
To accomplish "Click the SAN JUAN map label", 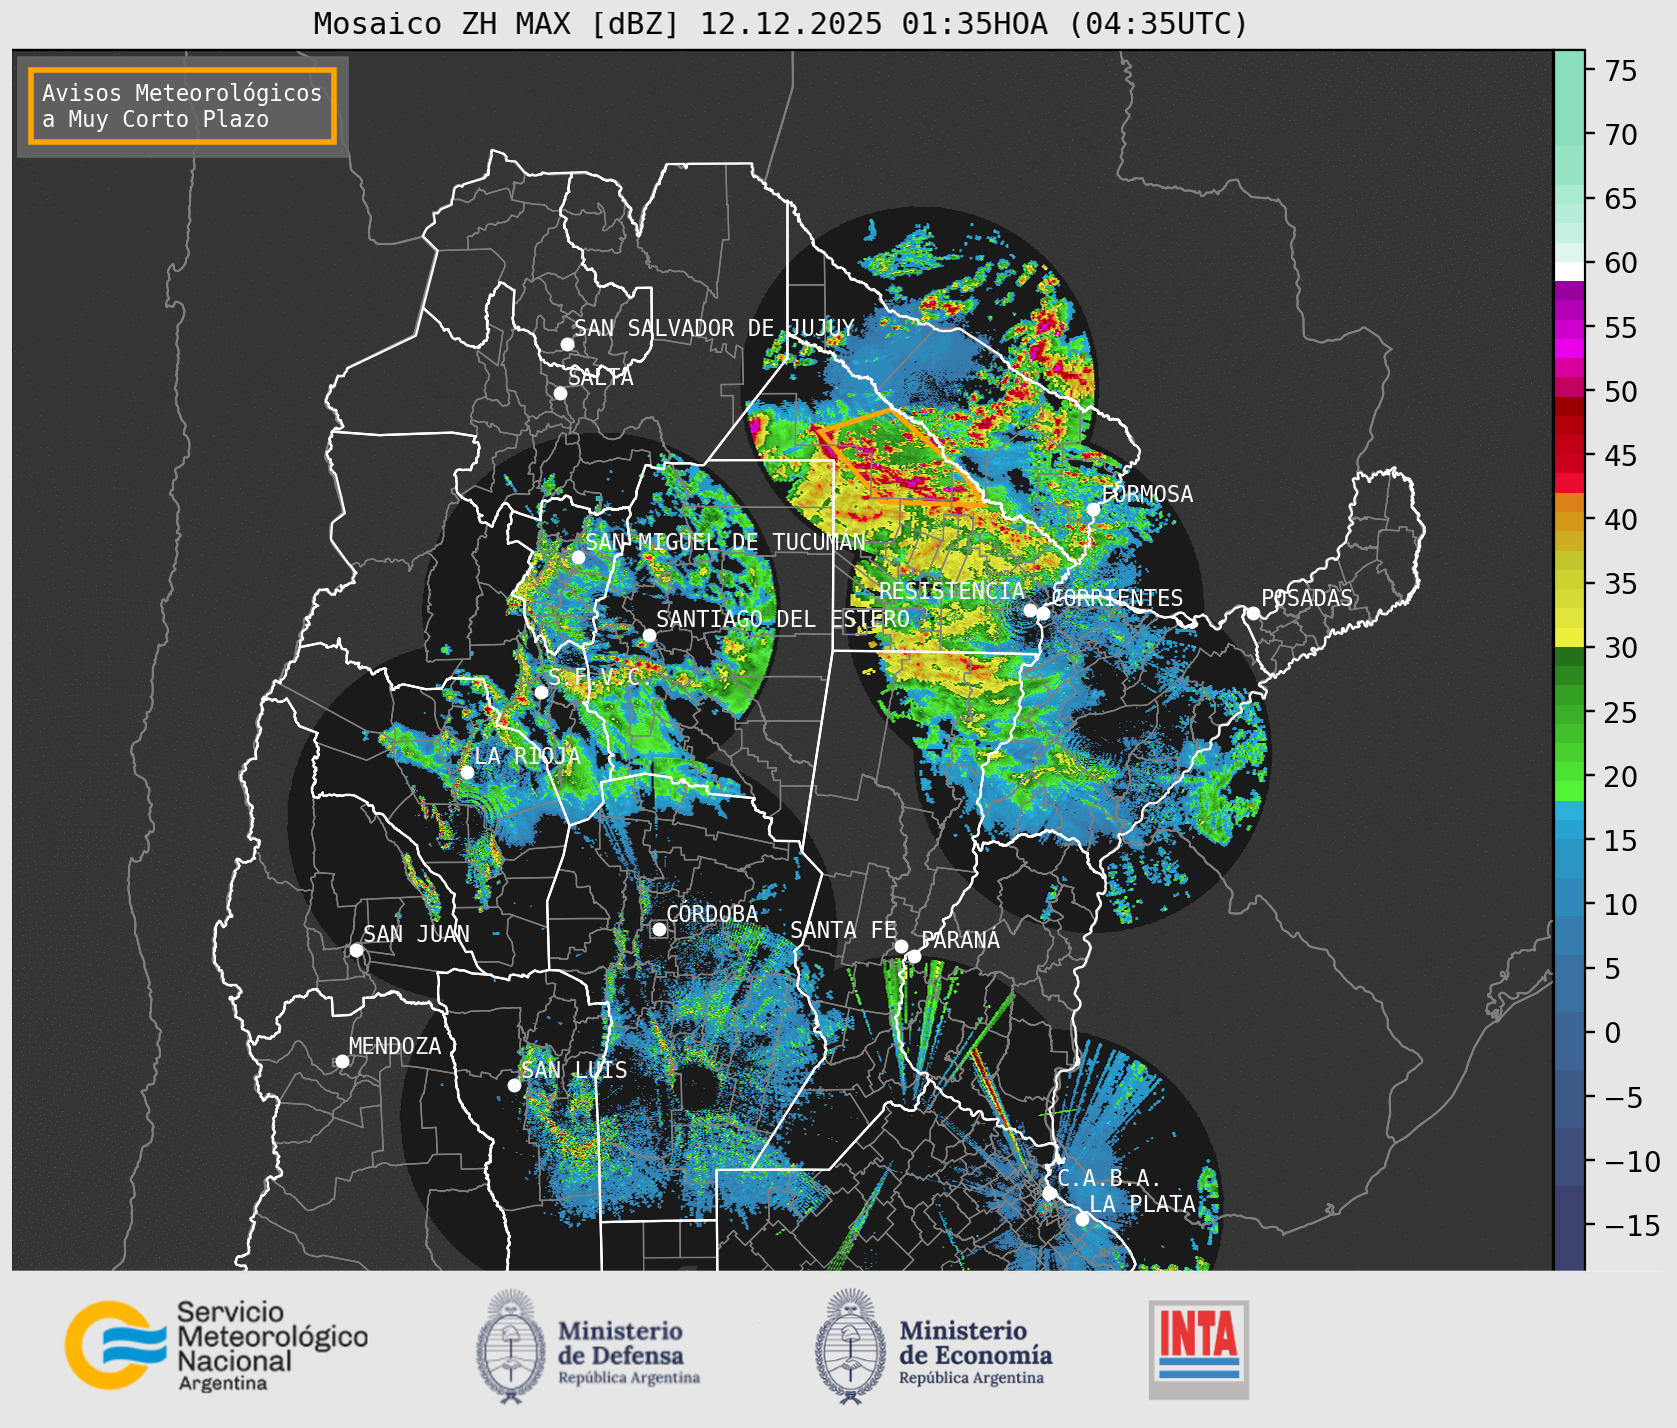I will 416,934.
